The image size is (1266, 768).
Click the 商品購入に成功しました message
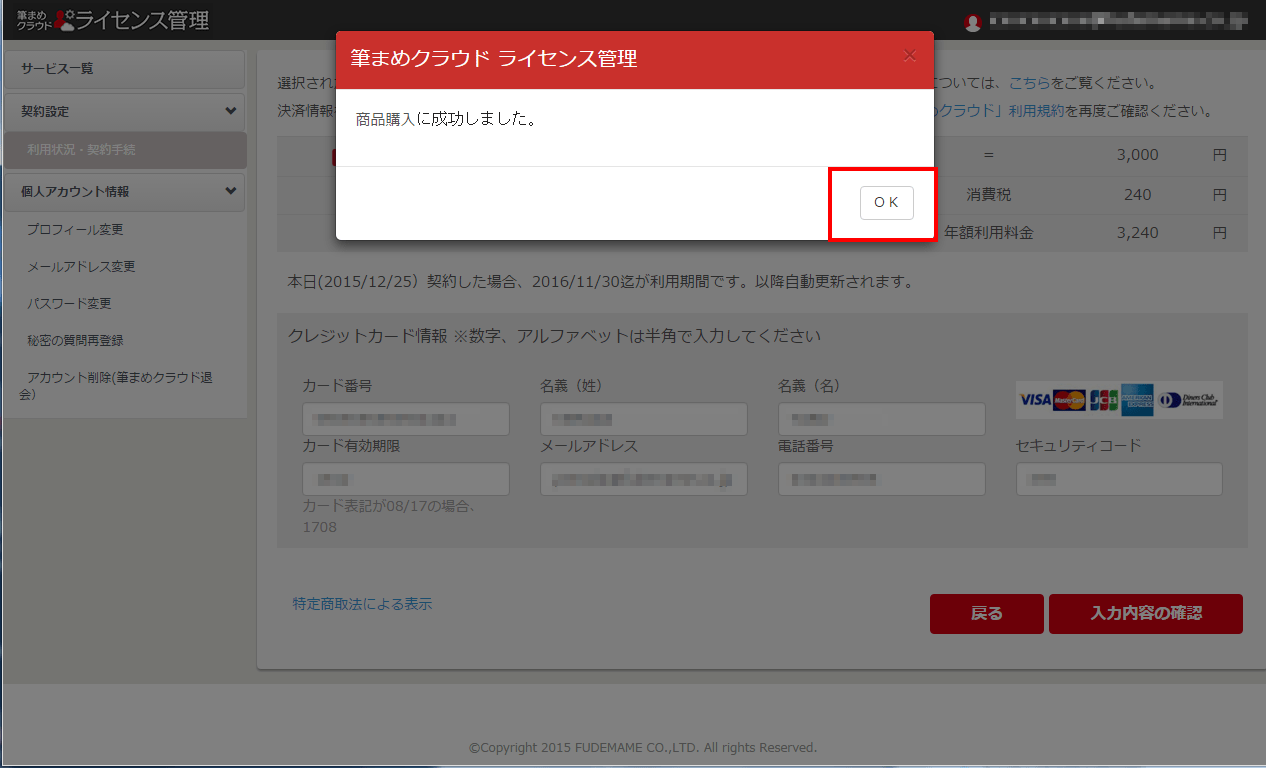pyautogui.click(x=446, y=119)
